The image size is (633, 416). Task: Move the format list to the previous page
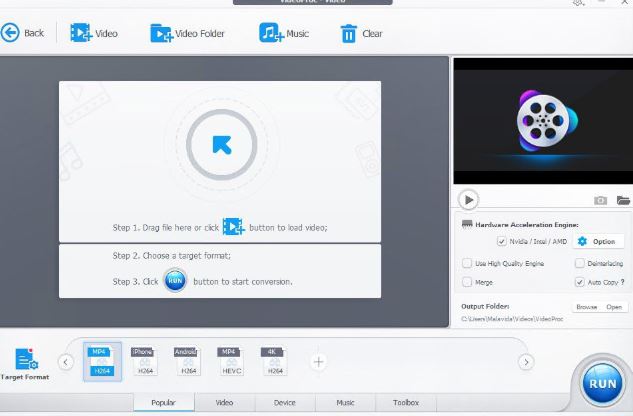(x=65, y=362)
